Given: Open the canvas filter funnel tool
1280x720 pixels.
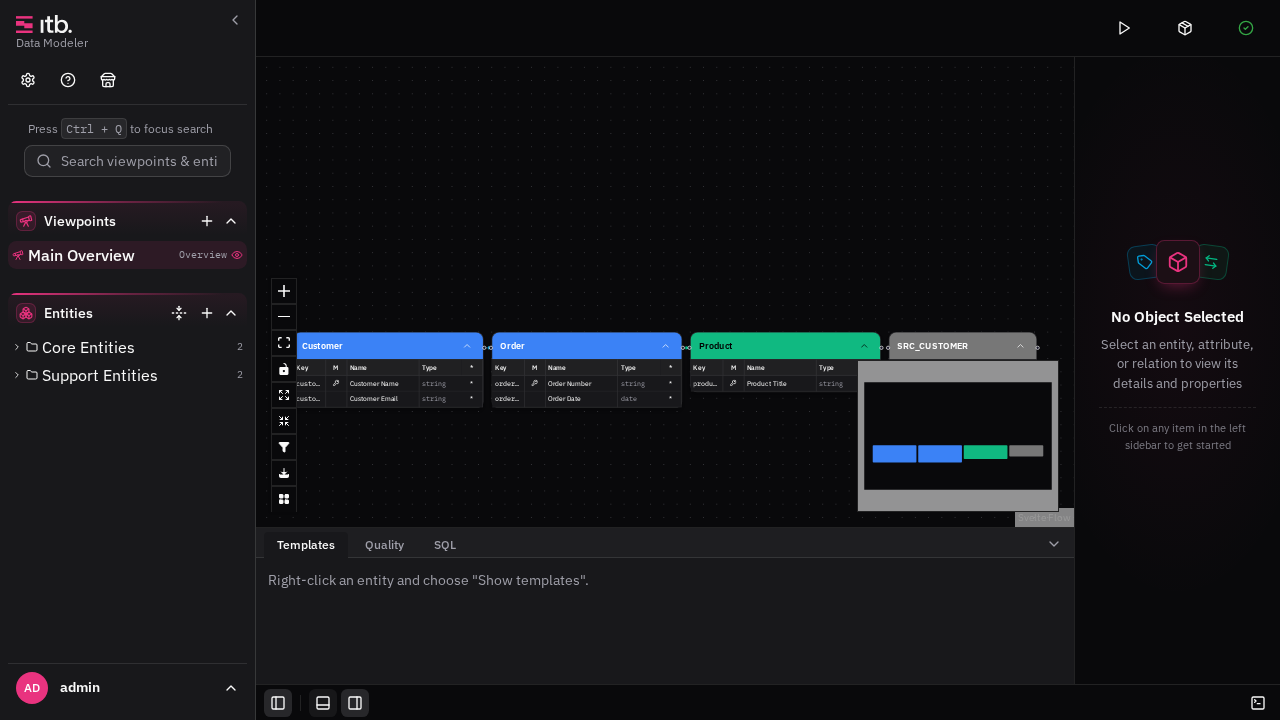Looking at the screenshot, I should (284, 447).
